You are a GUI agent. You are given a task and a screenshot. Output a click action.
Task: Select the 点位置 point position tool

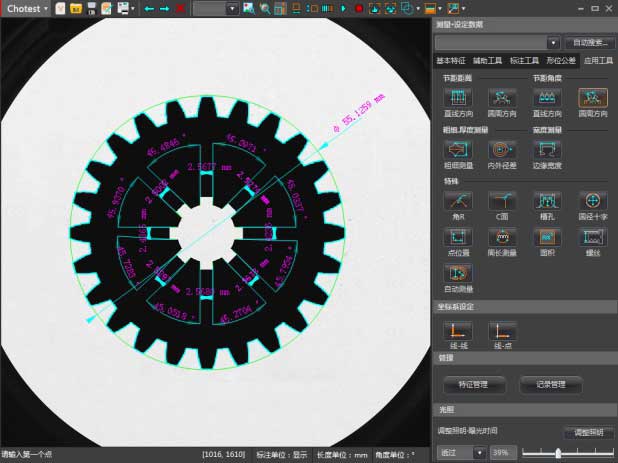pos(459,237)
